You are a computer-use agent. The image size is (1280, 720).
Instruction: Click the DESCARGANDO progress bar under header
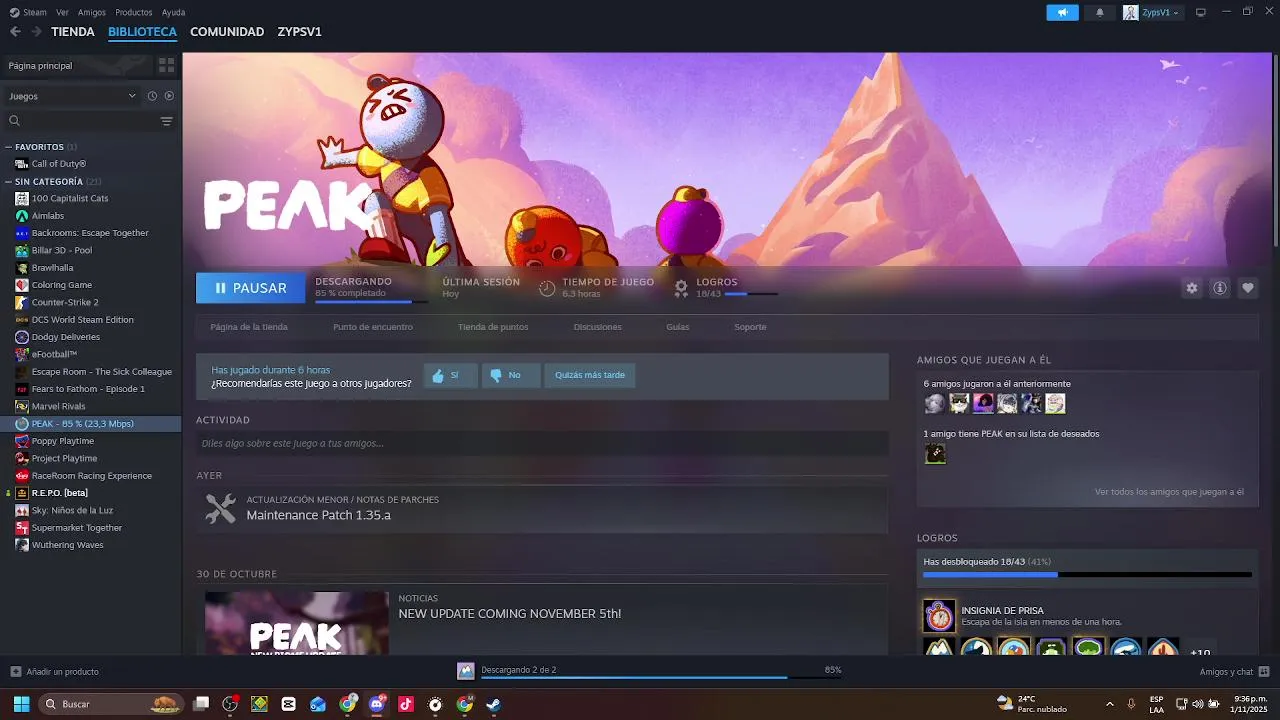371,301
